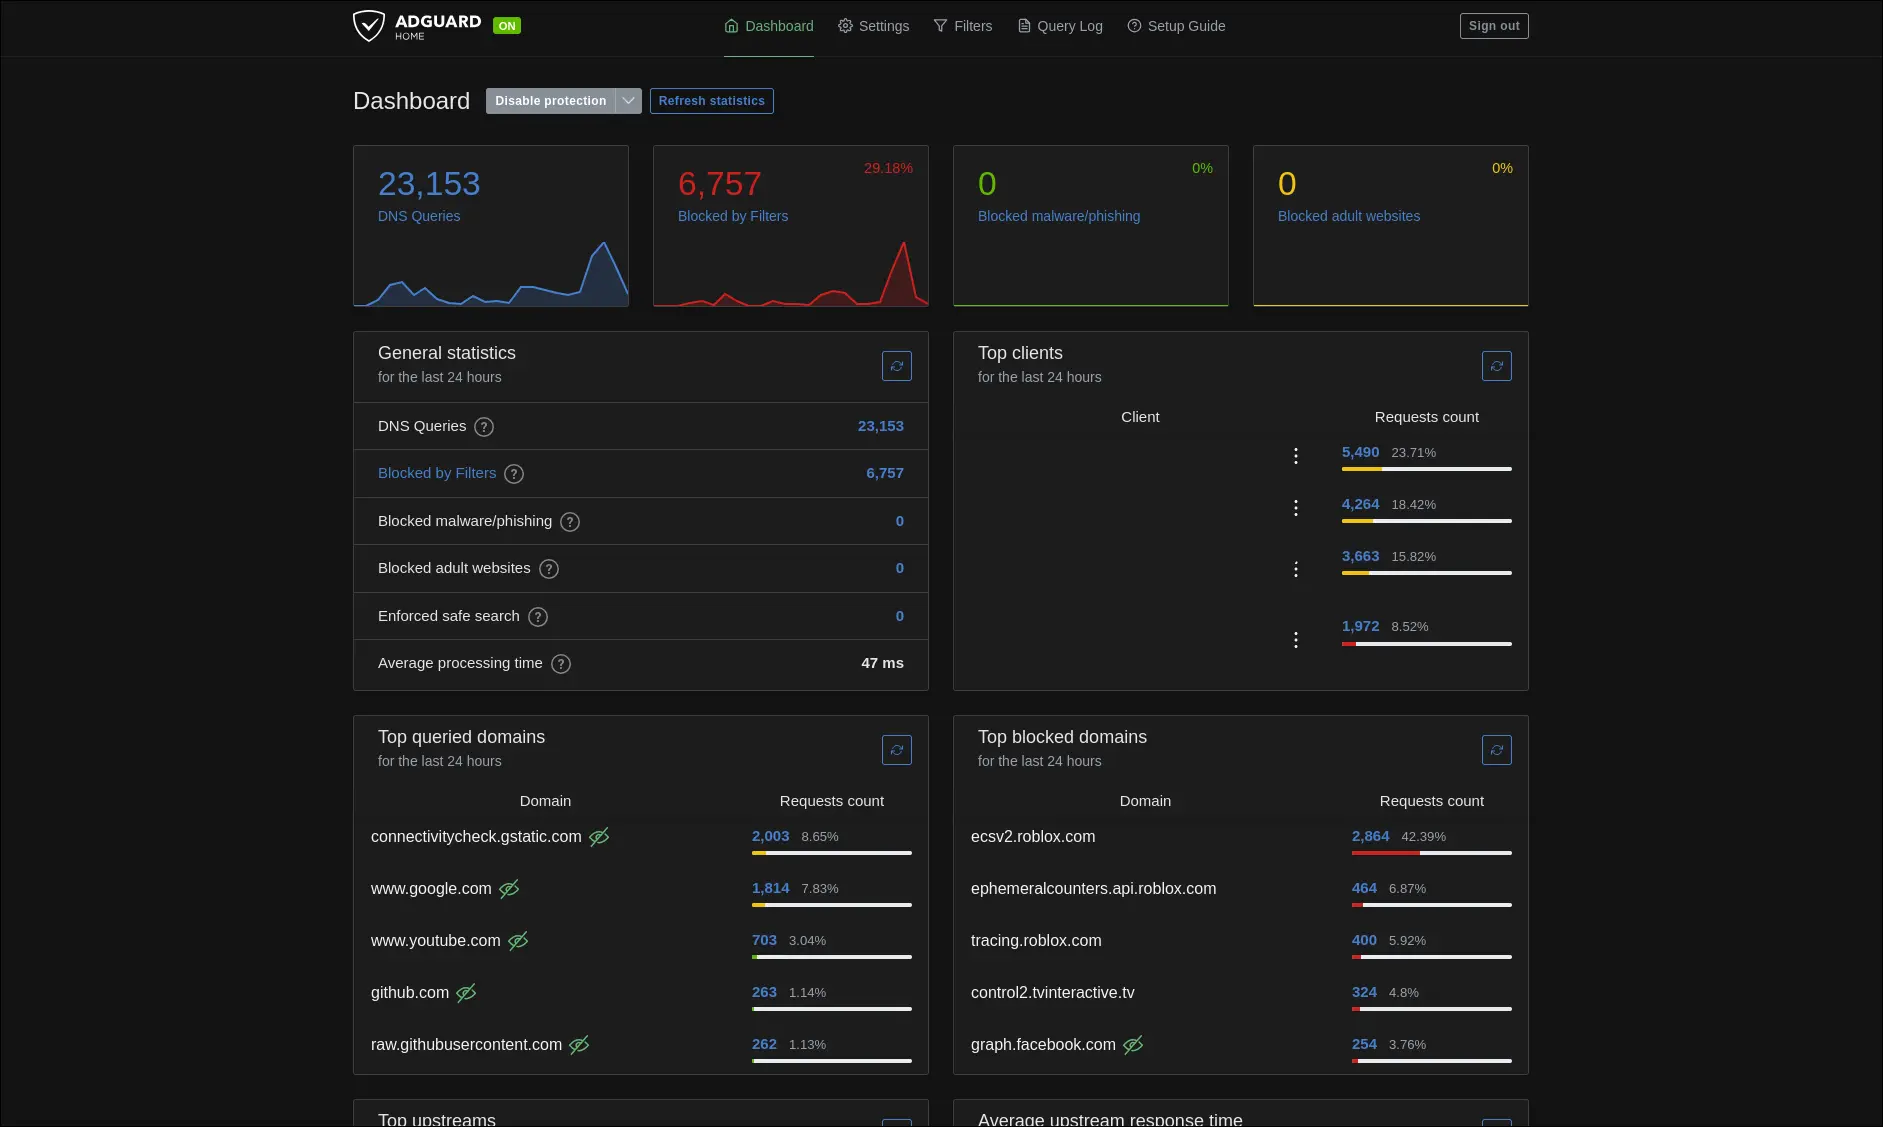Click the red progress bar for ecsv2.roblox.com
This screenshot has height=1127, width=1883.
[x=1385, y=855]
